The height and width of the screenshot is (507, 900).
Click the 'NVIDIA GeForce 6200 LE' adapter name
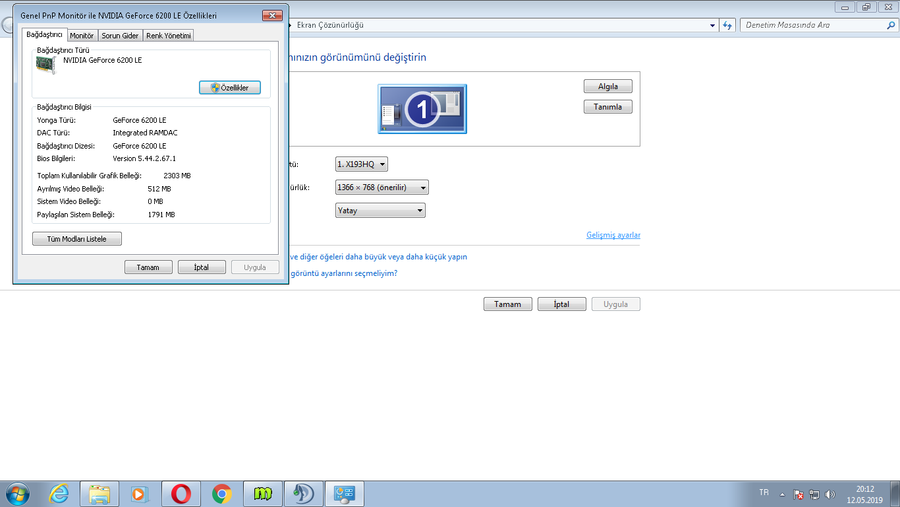(102, 60)
